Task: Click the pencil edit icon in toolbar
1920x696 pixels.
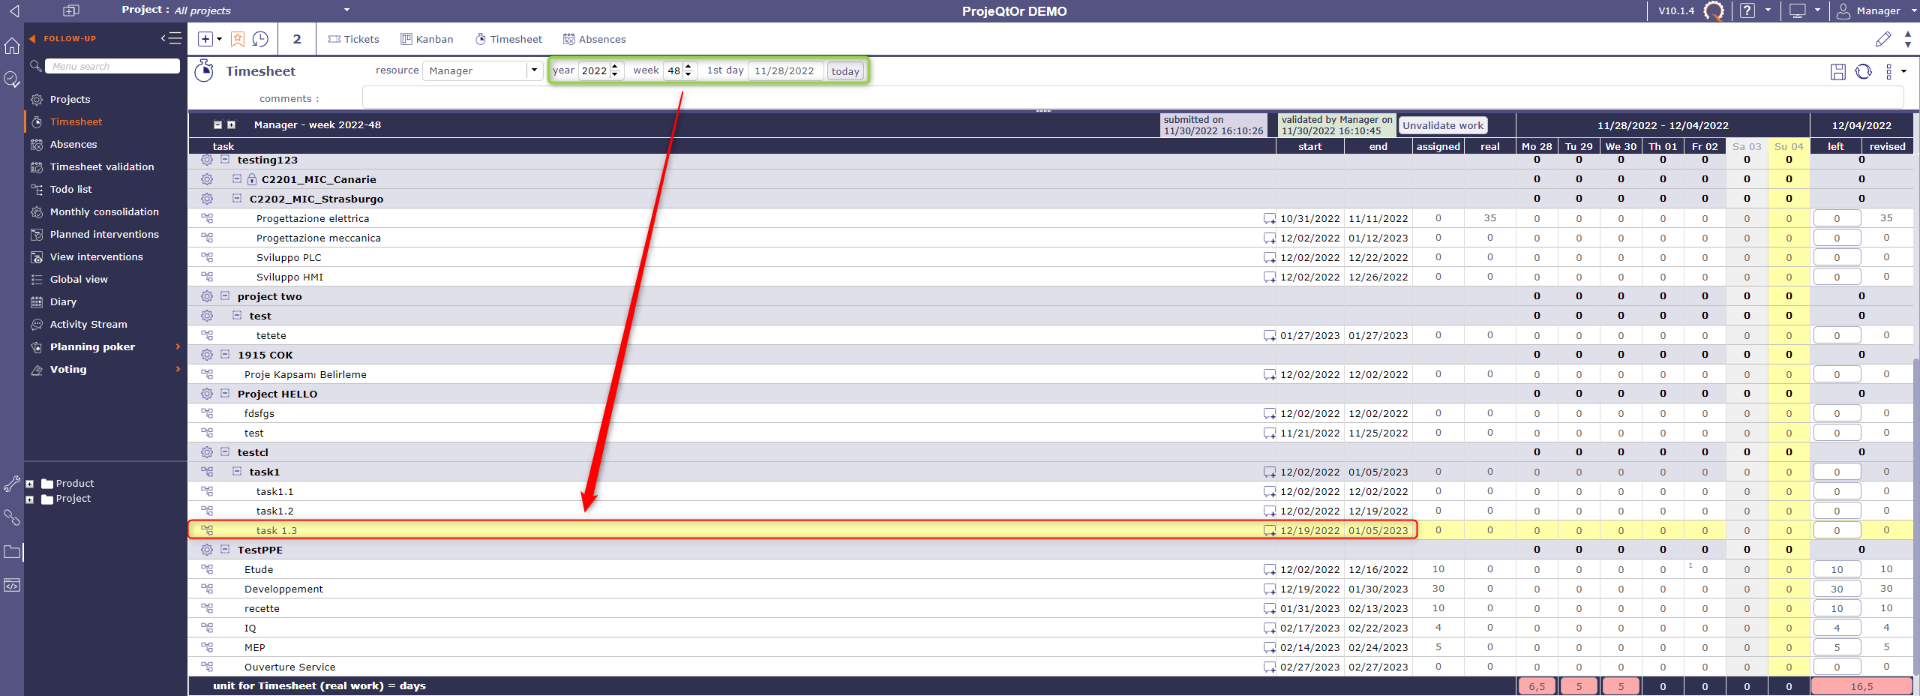Action: point(1883,39)
